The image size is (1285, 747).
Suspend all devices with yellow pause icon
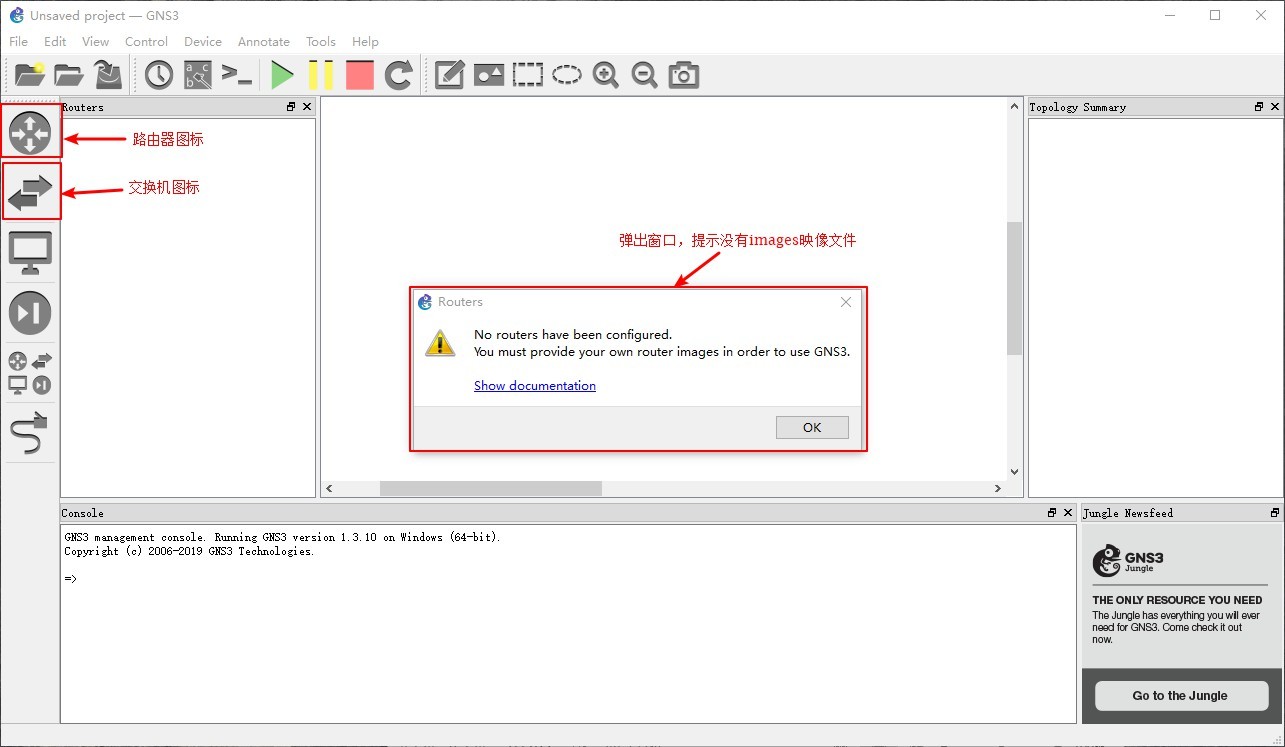pyautogui.click(x=321, y=75)
